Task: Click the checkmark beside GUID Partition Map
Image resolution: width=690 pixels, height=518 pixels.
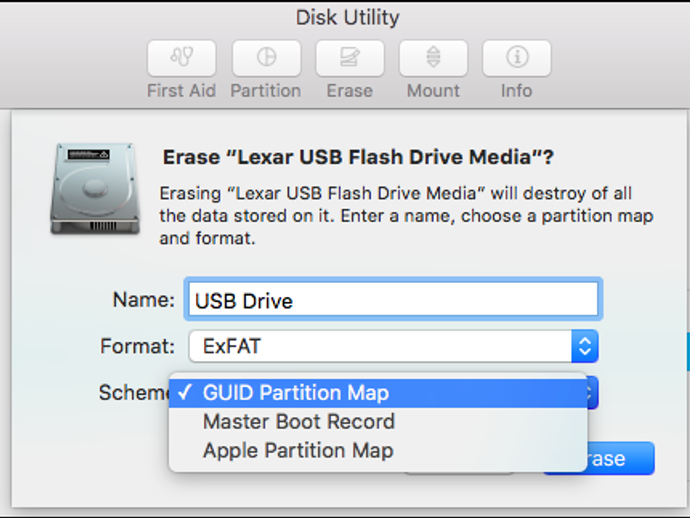Action: (185, 393)
